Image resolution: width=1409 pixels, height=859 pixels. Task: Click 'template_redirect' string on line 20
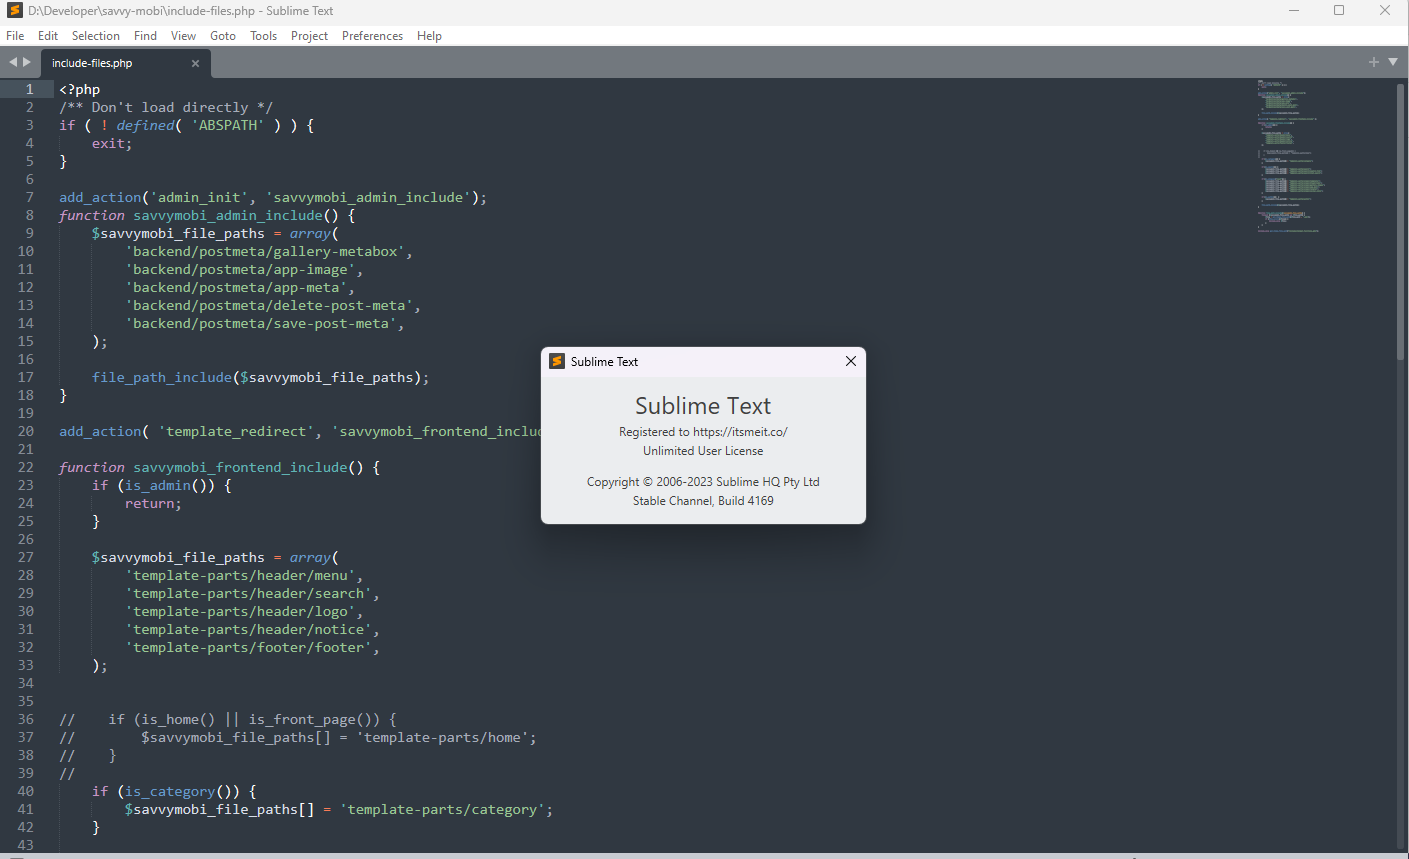pyautogui.click(x=236, y=431)
